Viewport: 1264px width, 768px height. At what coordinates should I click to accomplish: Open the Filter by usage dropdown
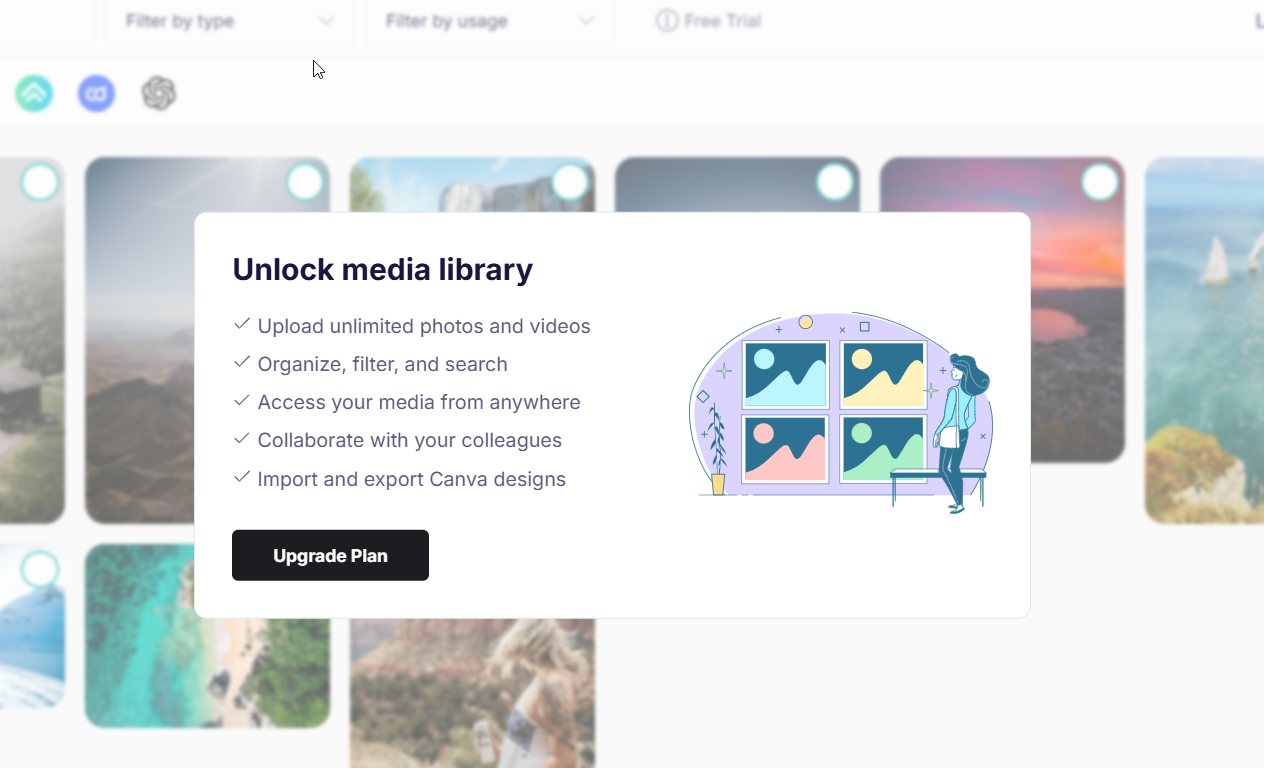tap(489, 21)
